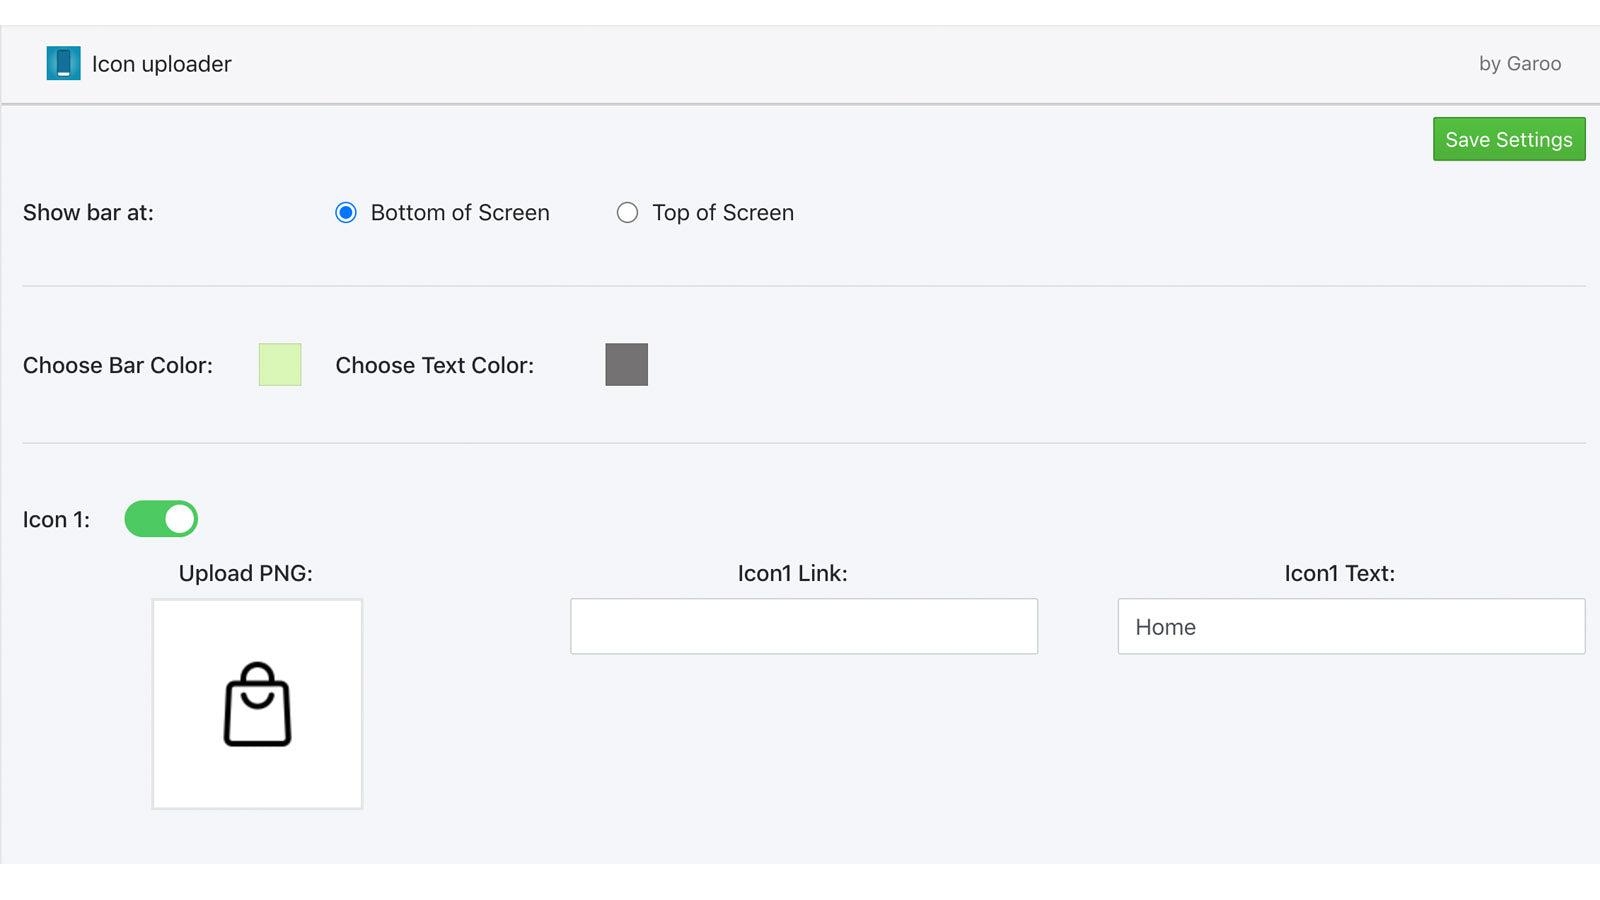Image resolution: width=1600 pixels, height=900 pixels.
Task: Open the gray text color swatch
Action: 626,365
